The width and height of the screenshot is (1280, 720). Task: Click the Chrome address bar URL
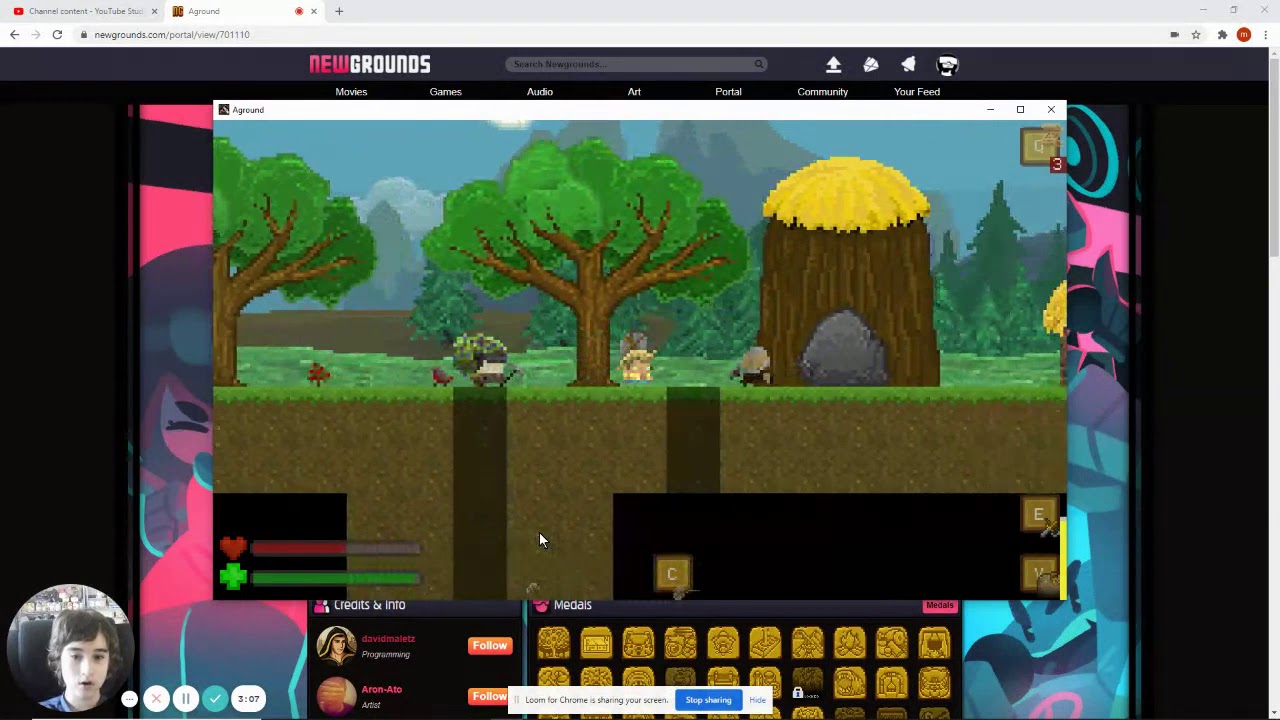[172, 34]
